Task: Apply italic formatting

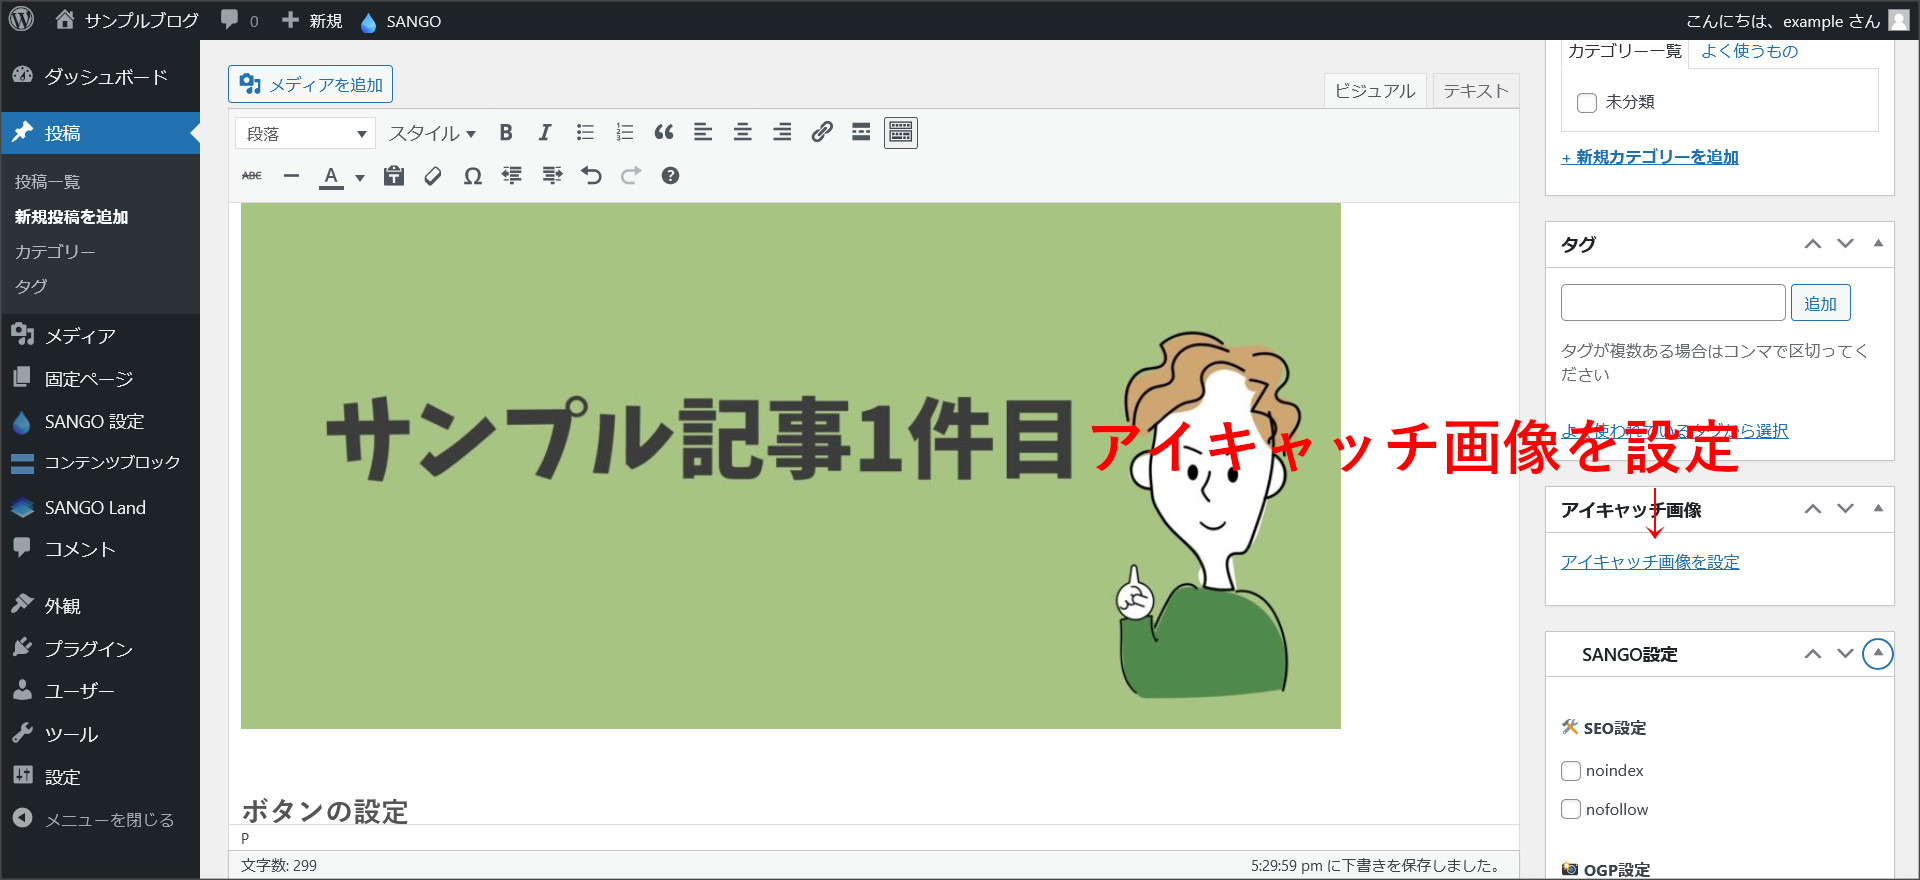Action: coord(545,133)
